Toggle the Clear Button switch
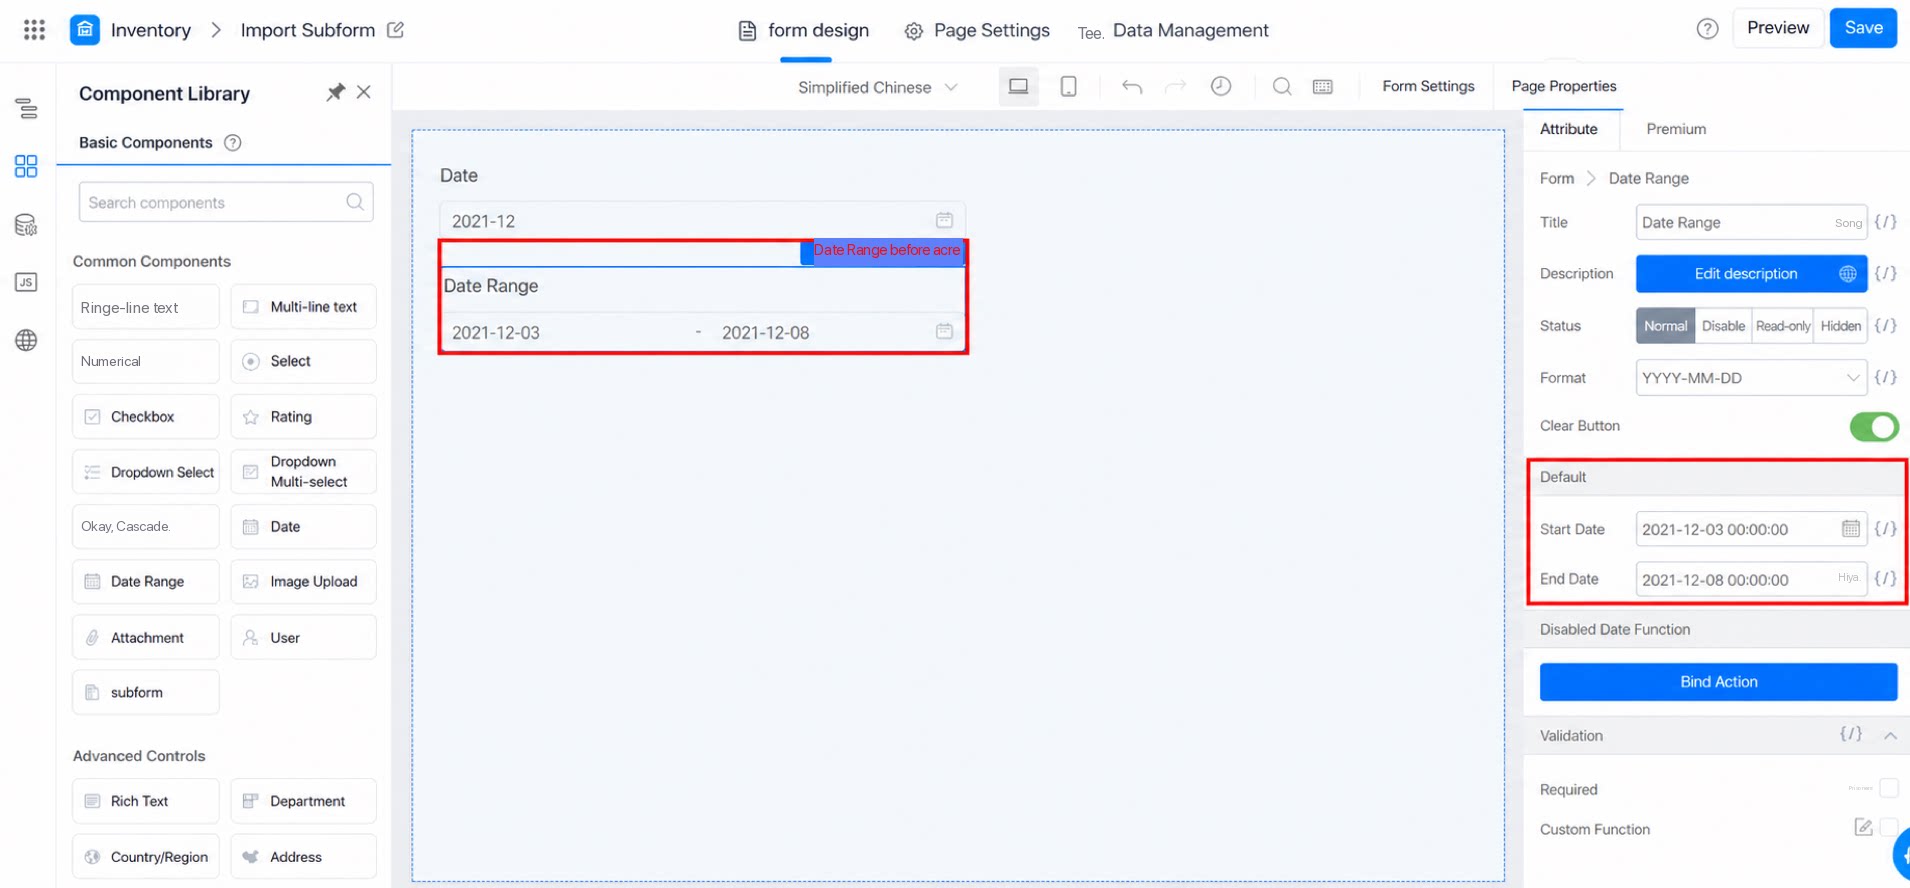 tap(1873, 427)
